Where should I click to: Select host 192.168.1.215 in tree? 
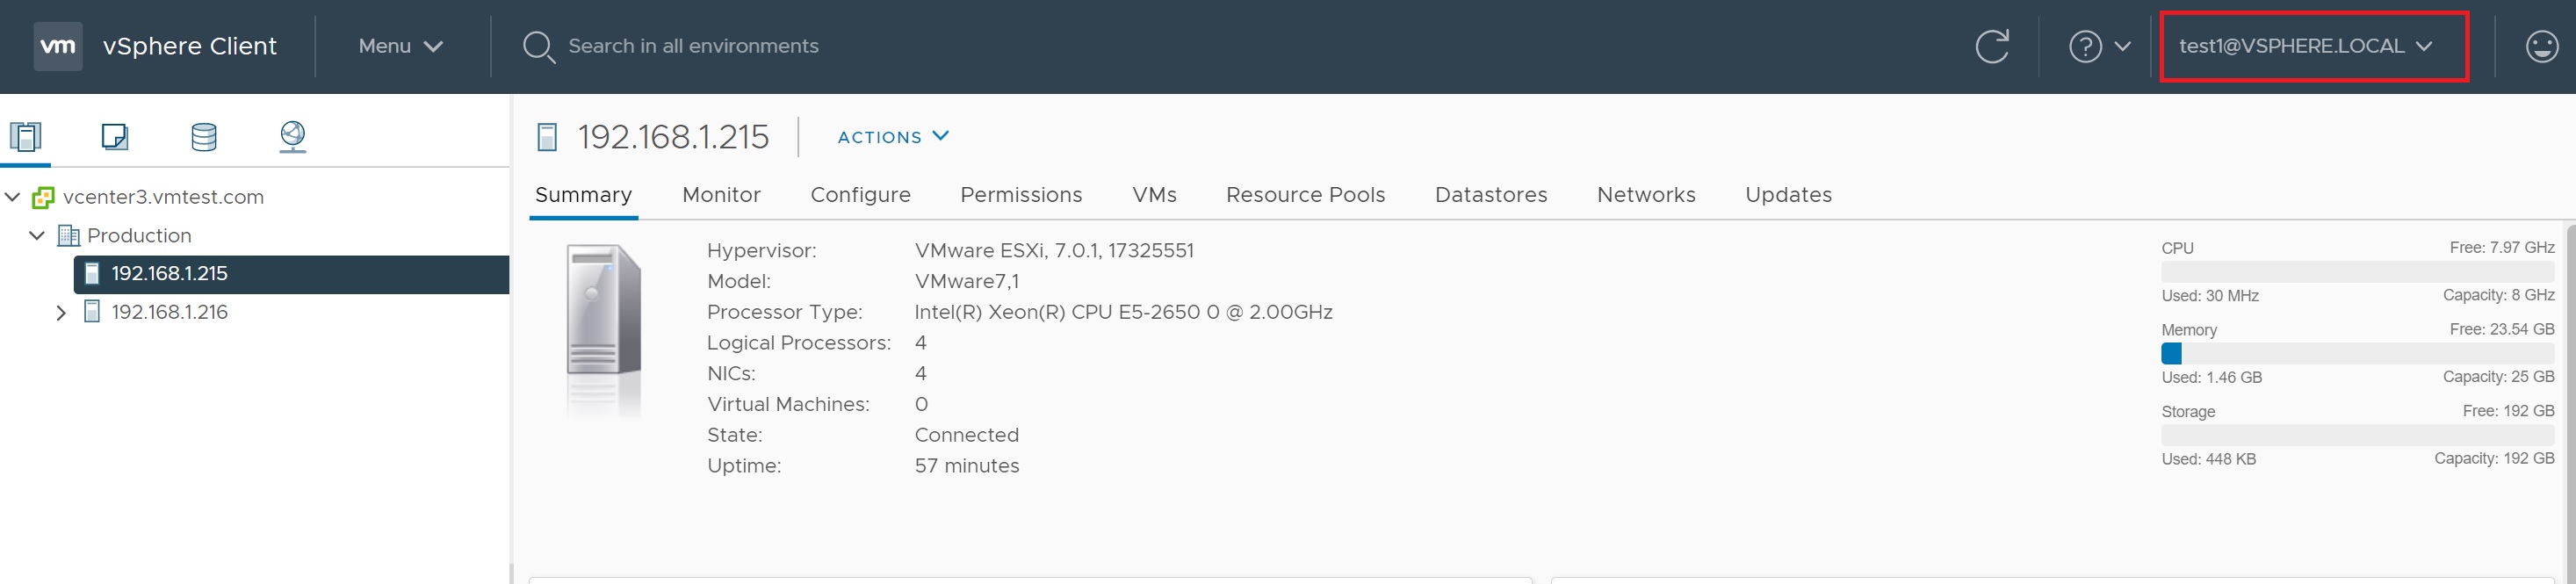(x=169, y=274)
